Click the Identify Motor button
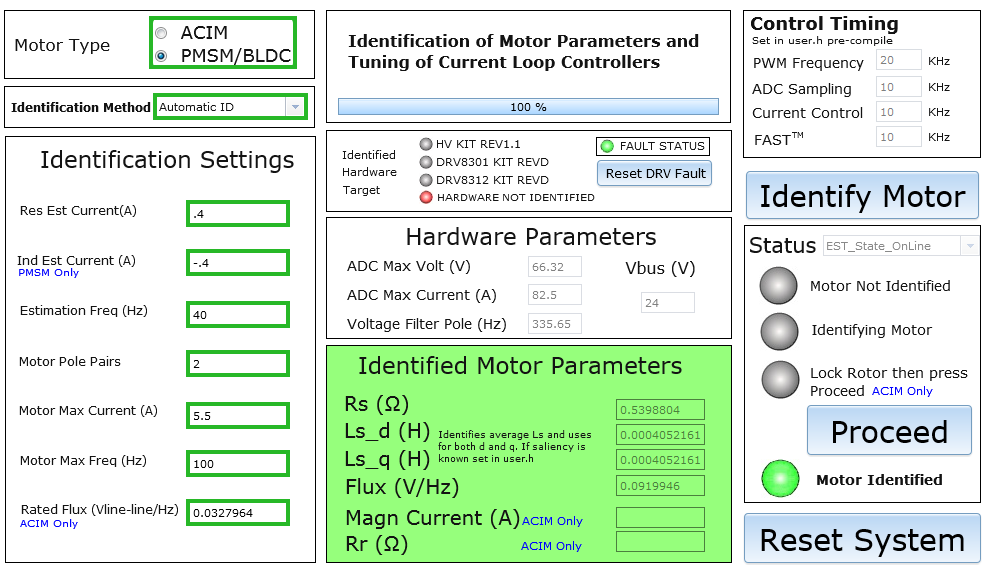The height and width of the screenshot is (569, 987). pyautogui.click(x=862, y=196)
